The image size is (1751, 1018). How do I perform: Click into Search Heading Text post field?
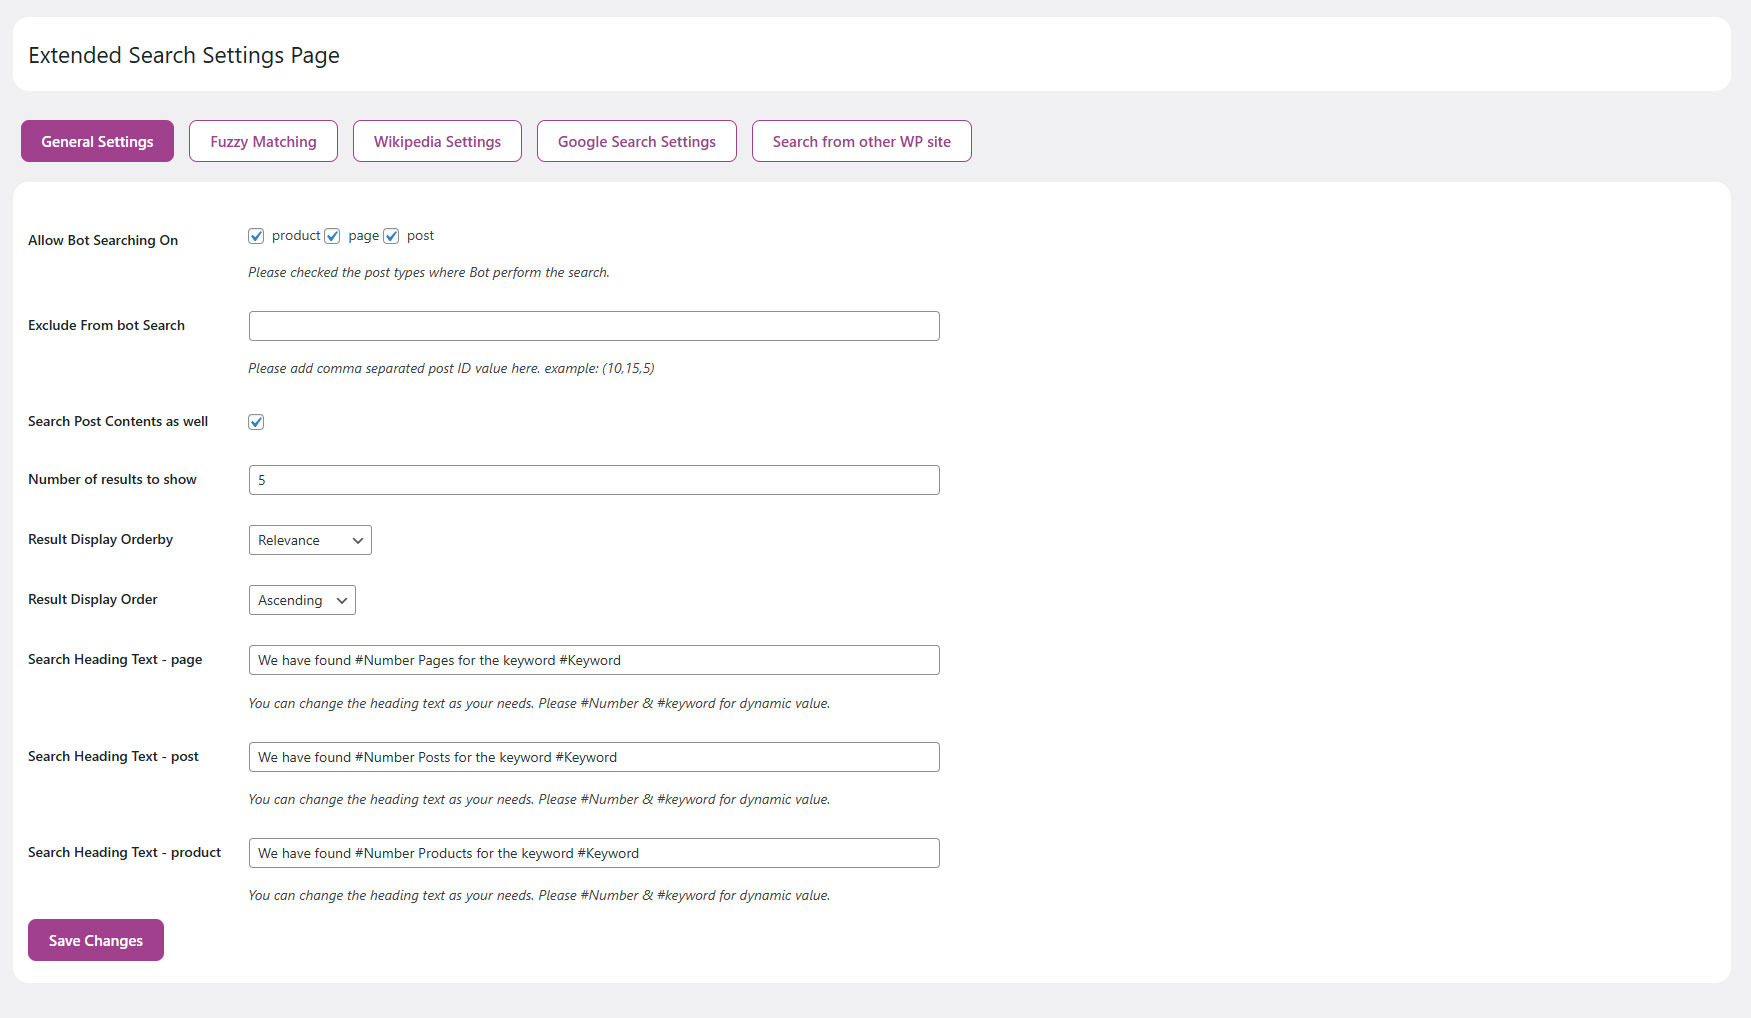(594, 757)
